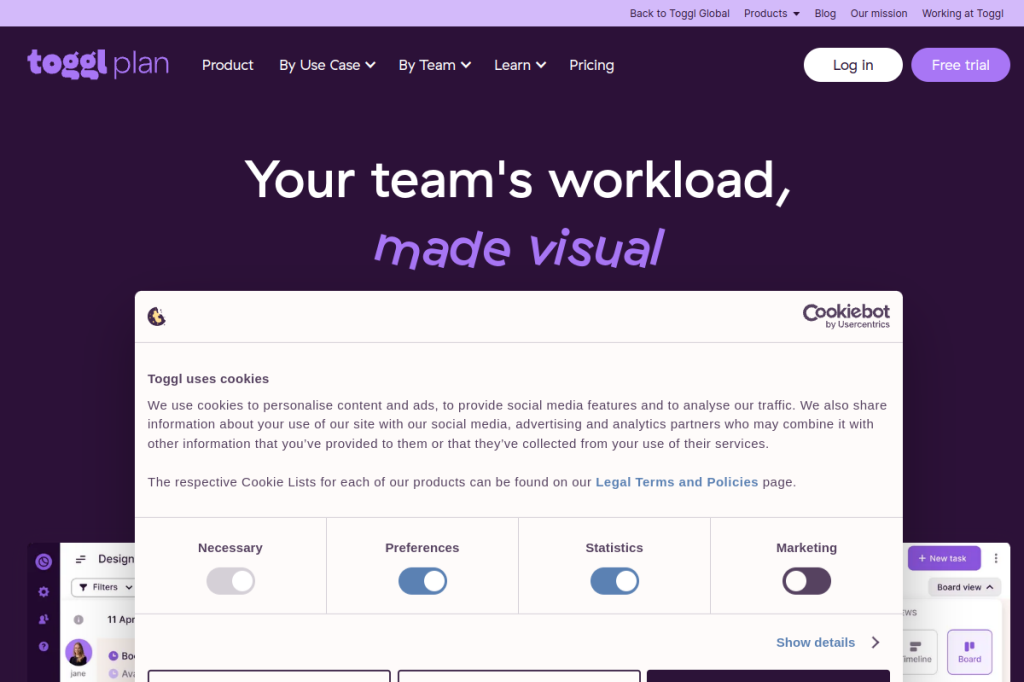Open the Products dropdown in top bar
This screenshot has height=682, width=1024.
[772, 13]
